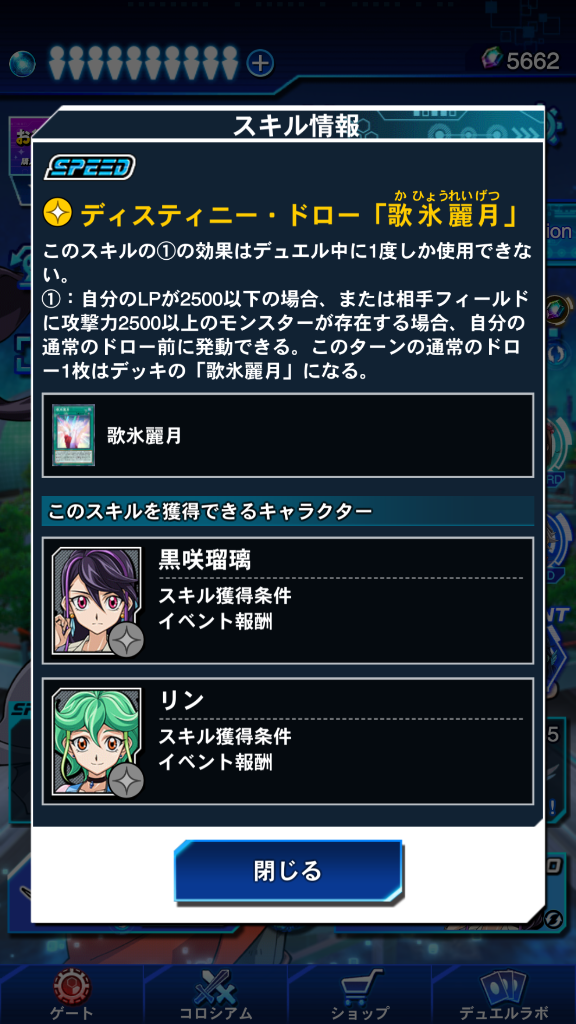Tap 黒咲瑠璃 character portrait
This screenshot has width=576, height=1024.
(x=97, y=601)
